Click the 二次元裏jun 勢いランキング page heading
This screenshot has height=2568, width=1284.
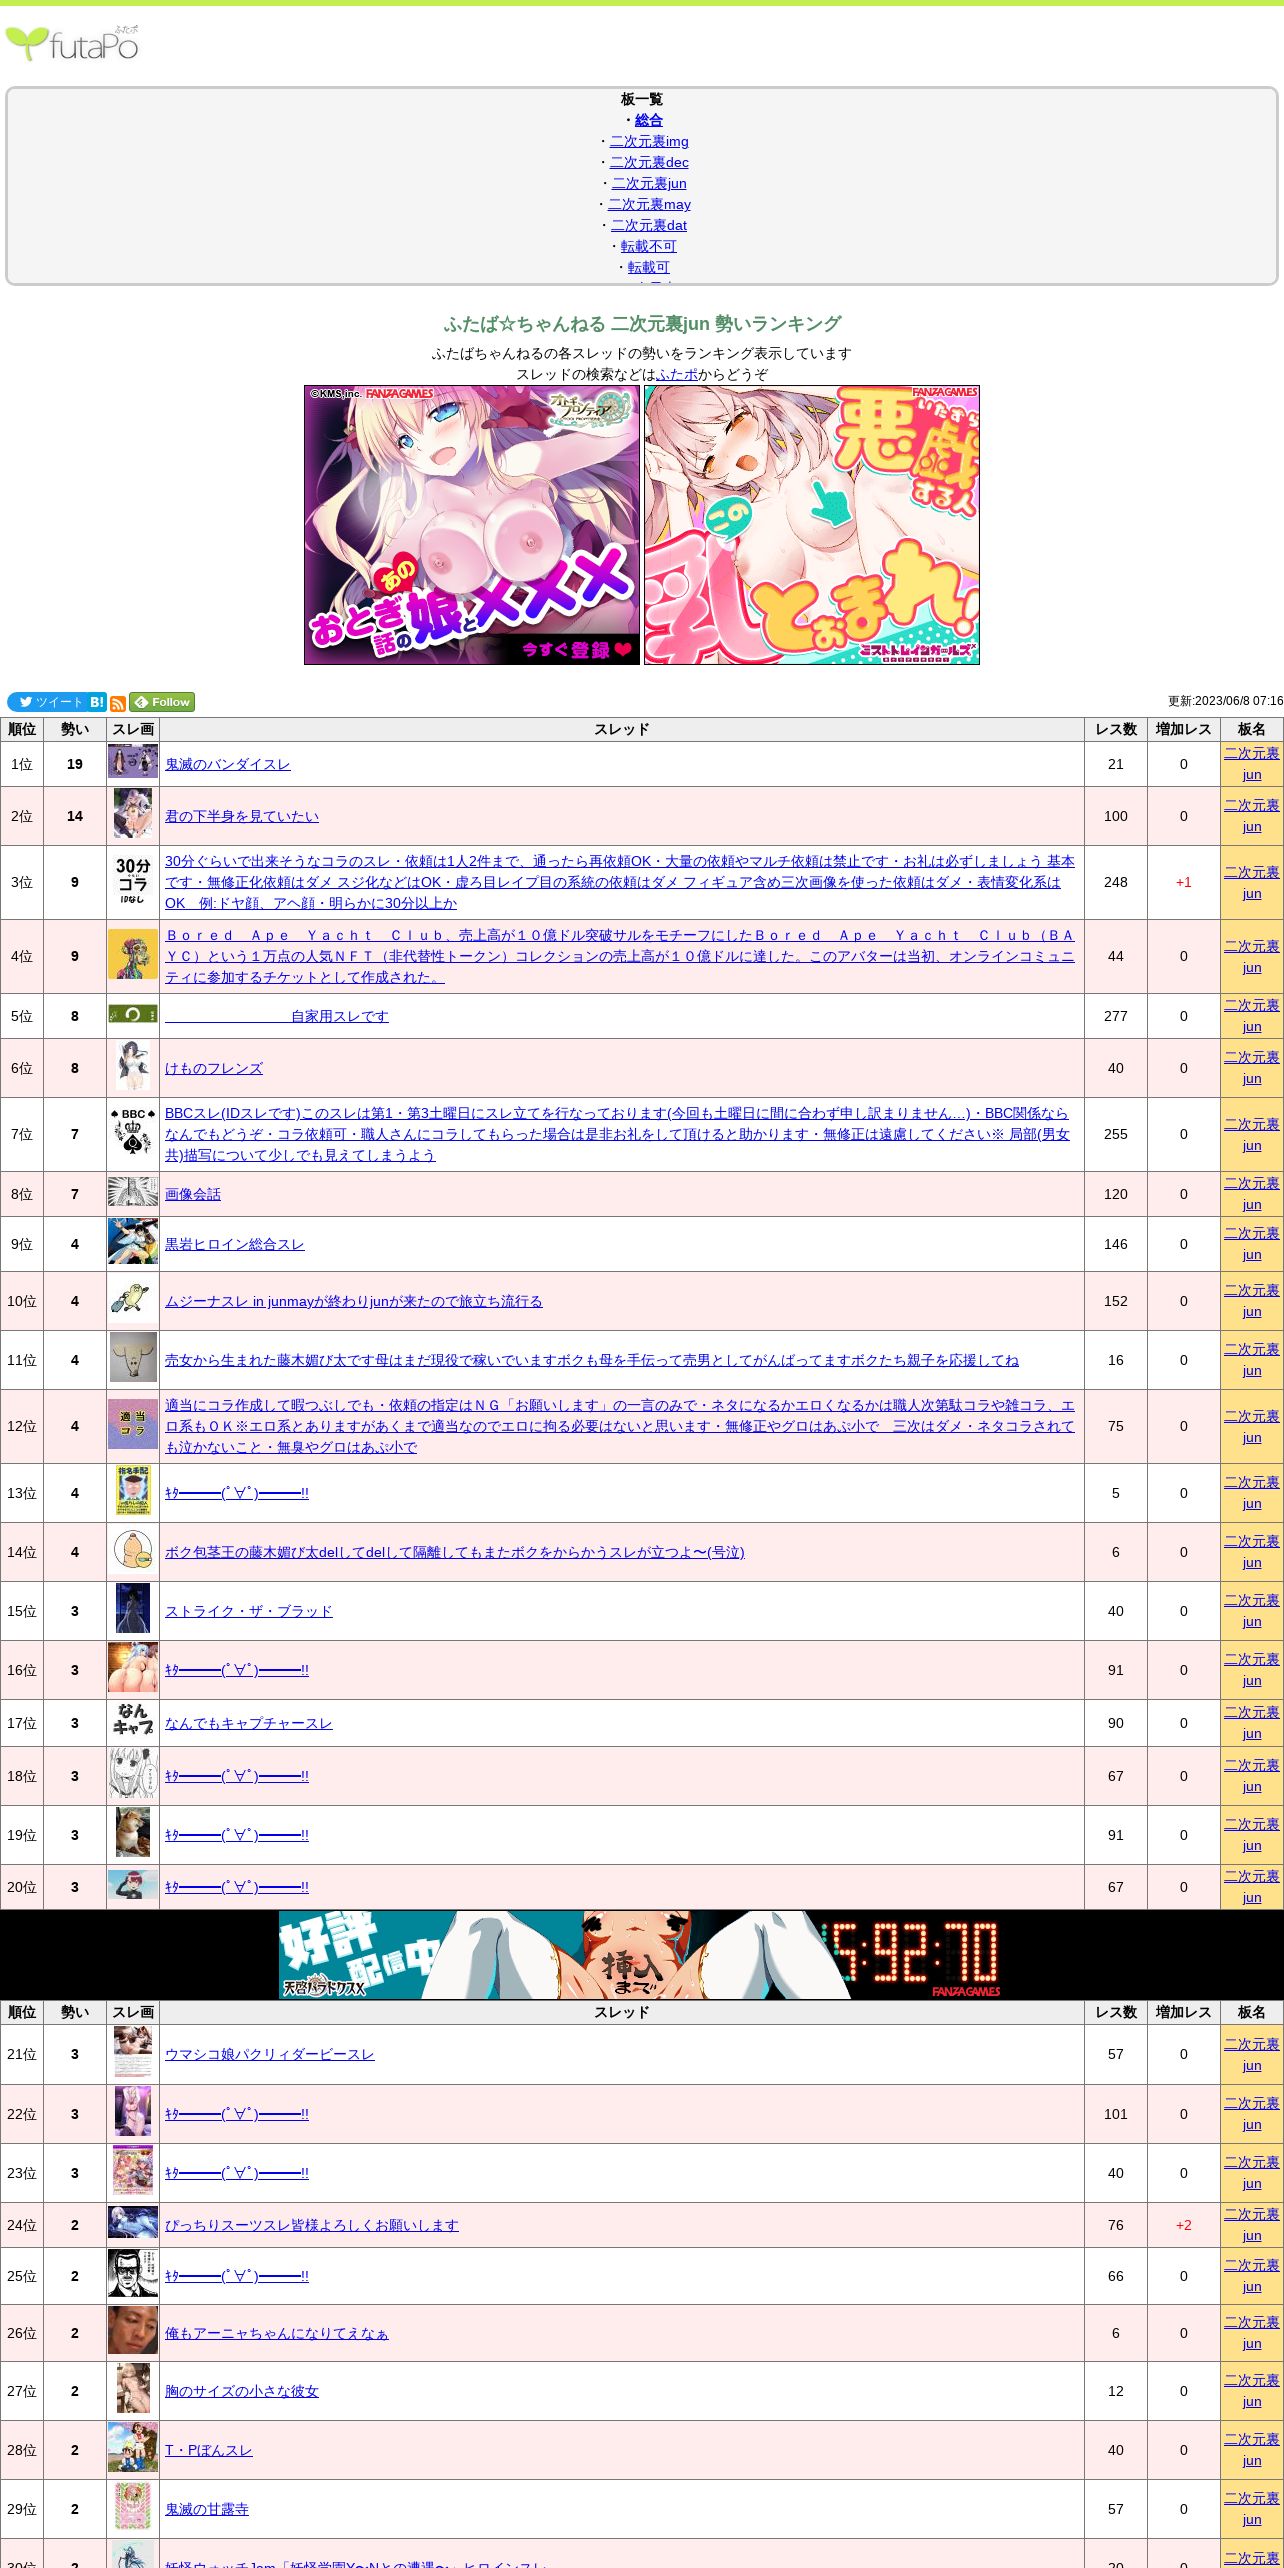tap(642, 324)
